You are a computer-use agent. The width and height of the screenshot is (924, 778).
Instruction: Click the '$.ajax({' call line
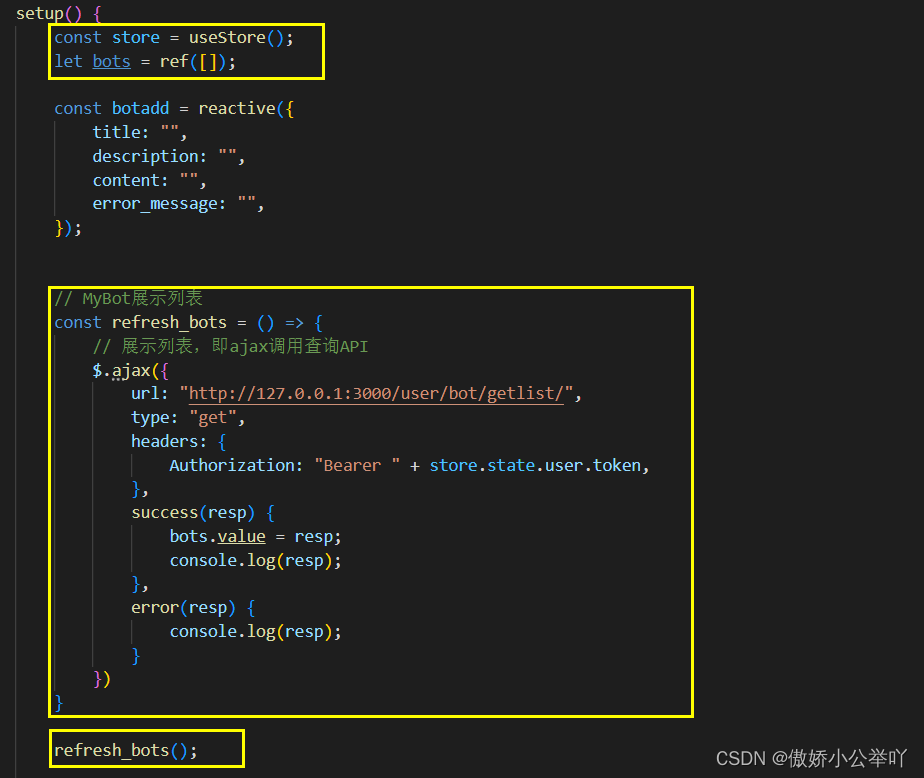click(x=131, y=370)
